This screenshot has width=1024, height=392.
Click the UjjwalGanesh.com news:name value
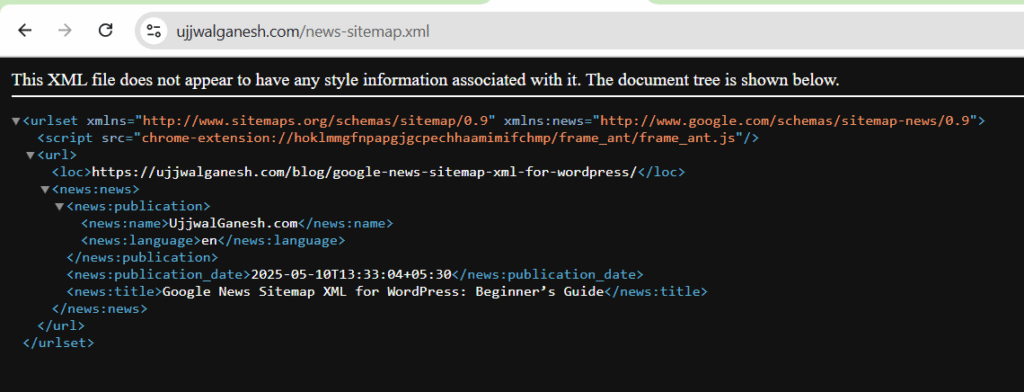[x=234, y=223]
